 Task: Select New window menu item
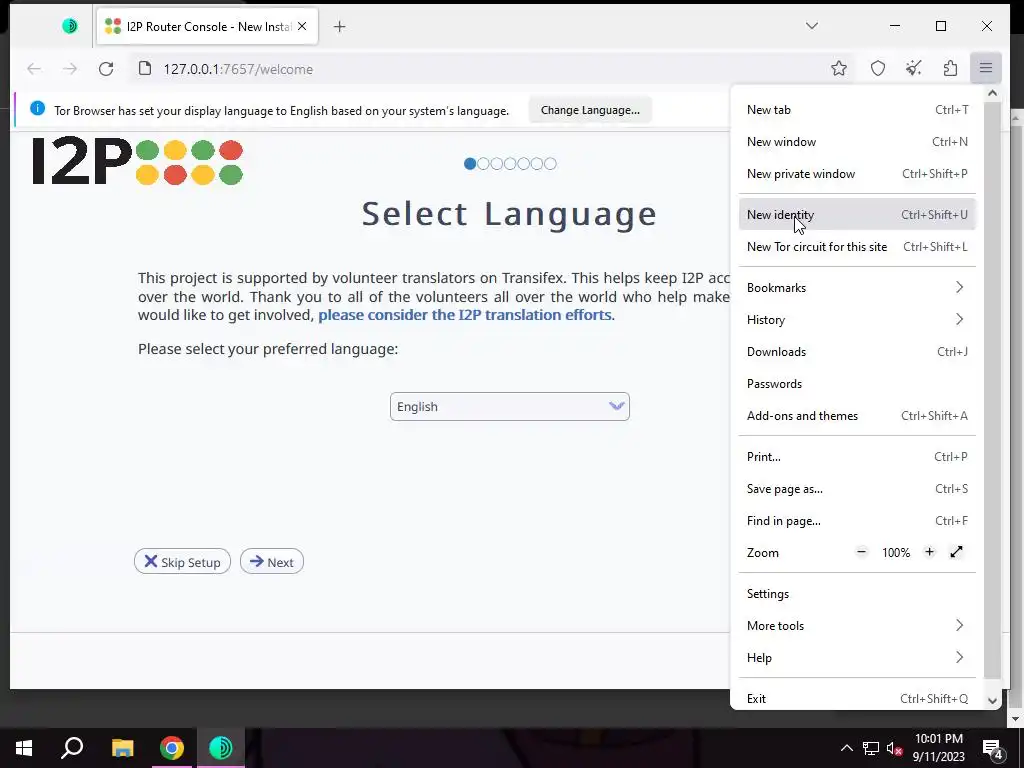point(857,142)
